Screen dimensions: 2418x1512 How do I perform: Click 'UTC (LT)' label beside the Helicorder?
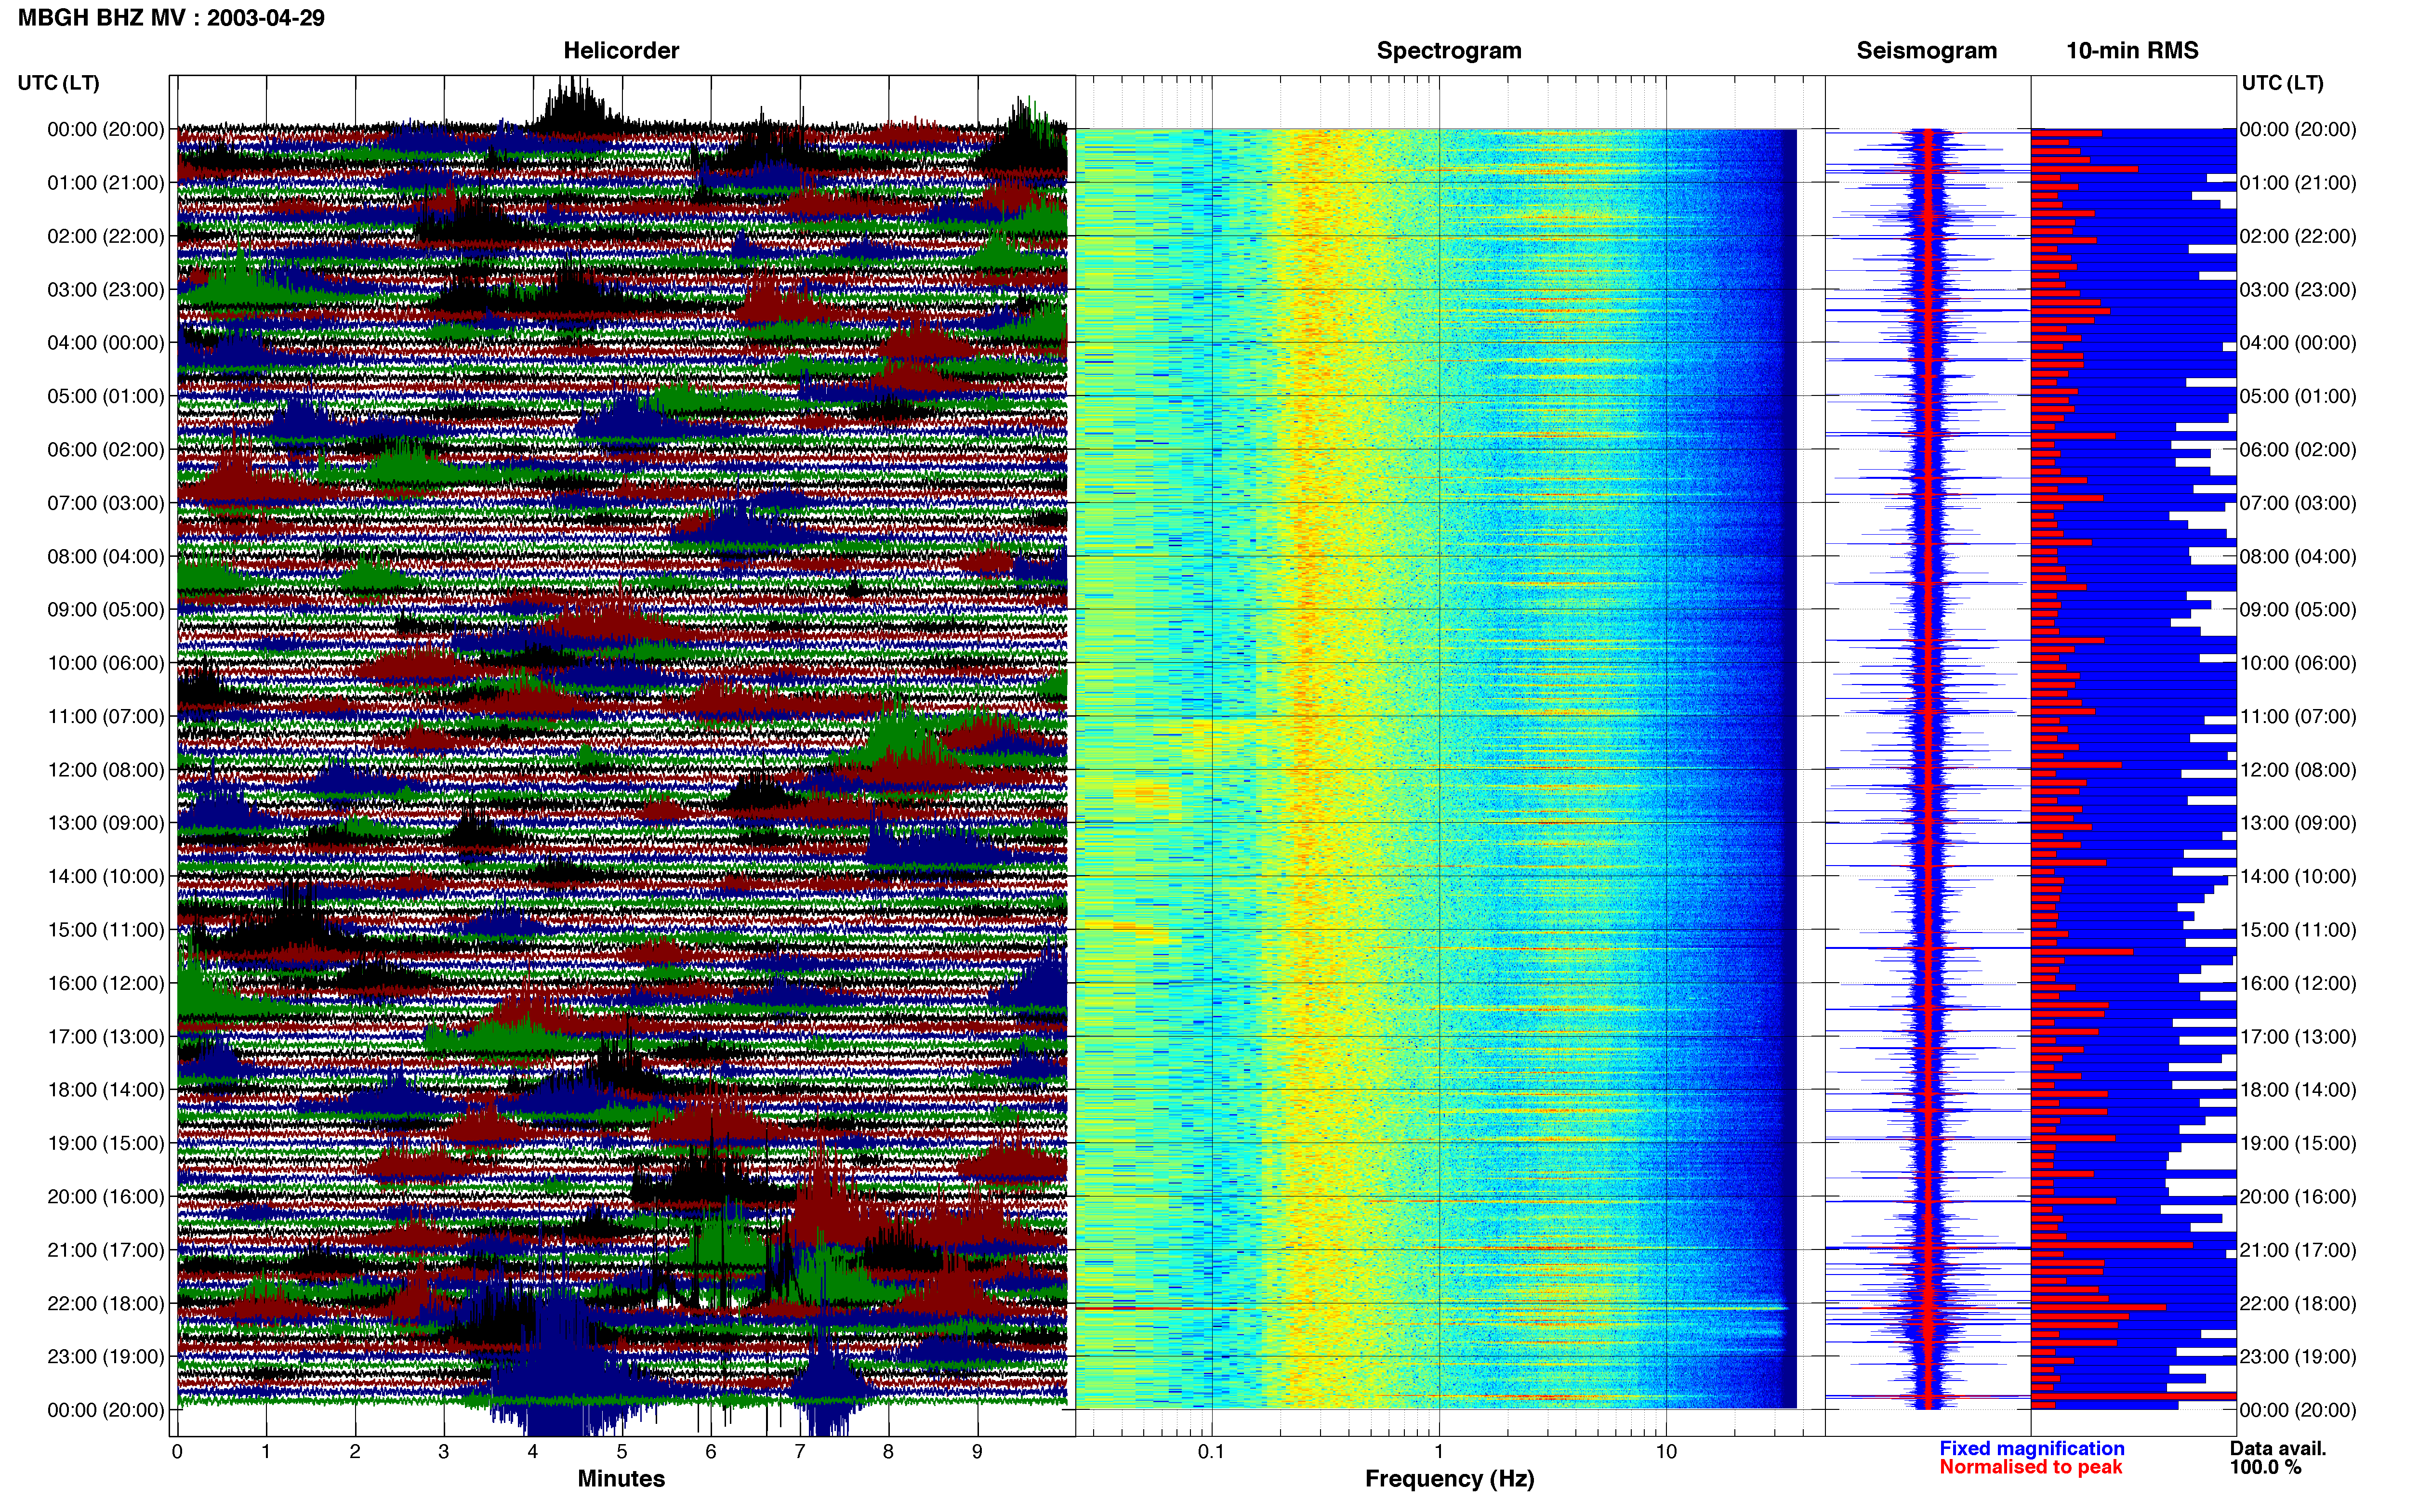point(58,83)
